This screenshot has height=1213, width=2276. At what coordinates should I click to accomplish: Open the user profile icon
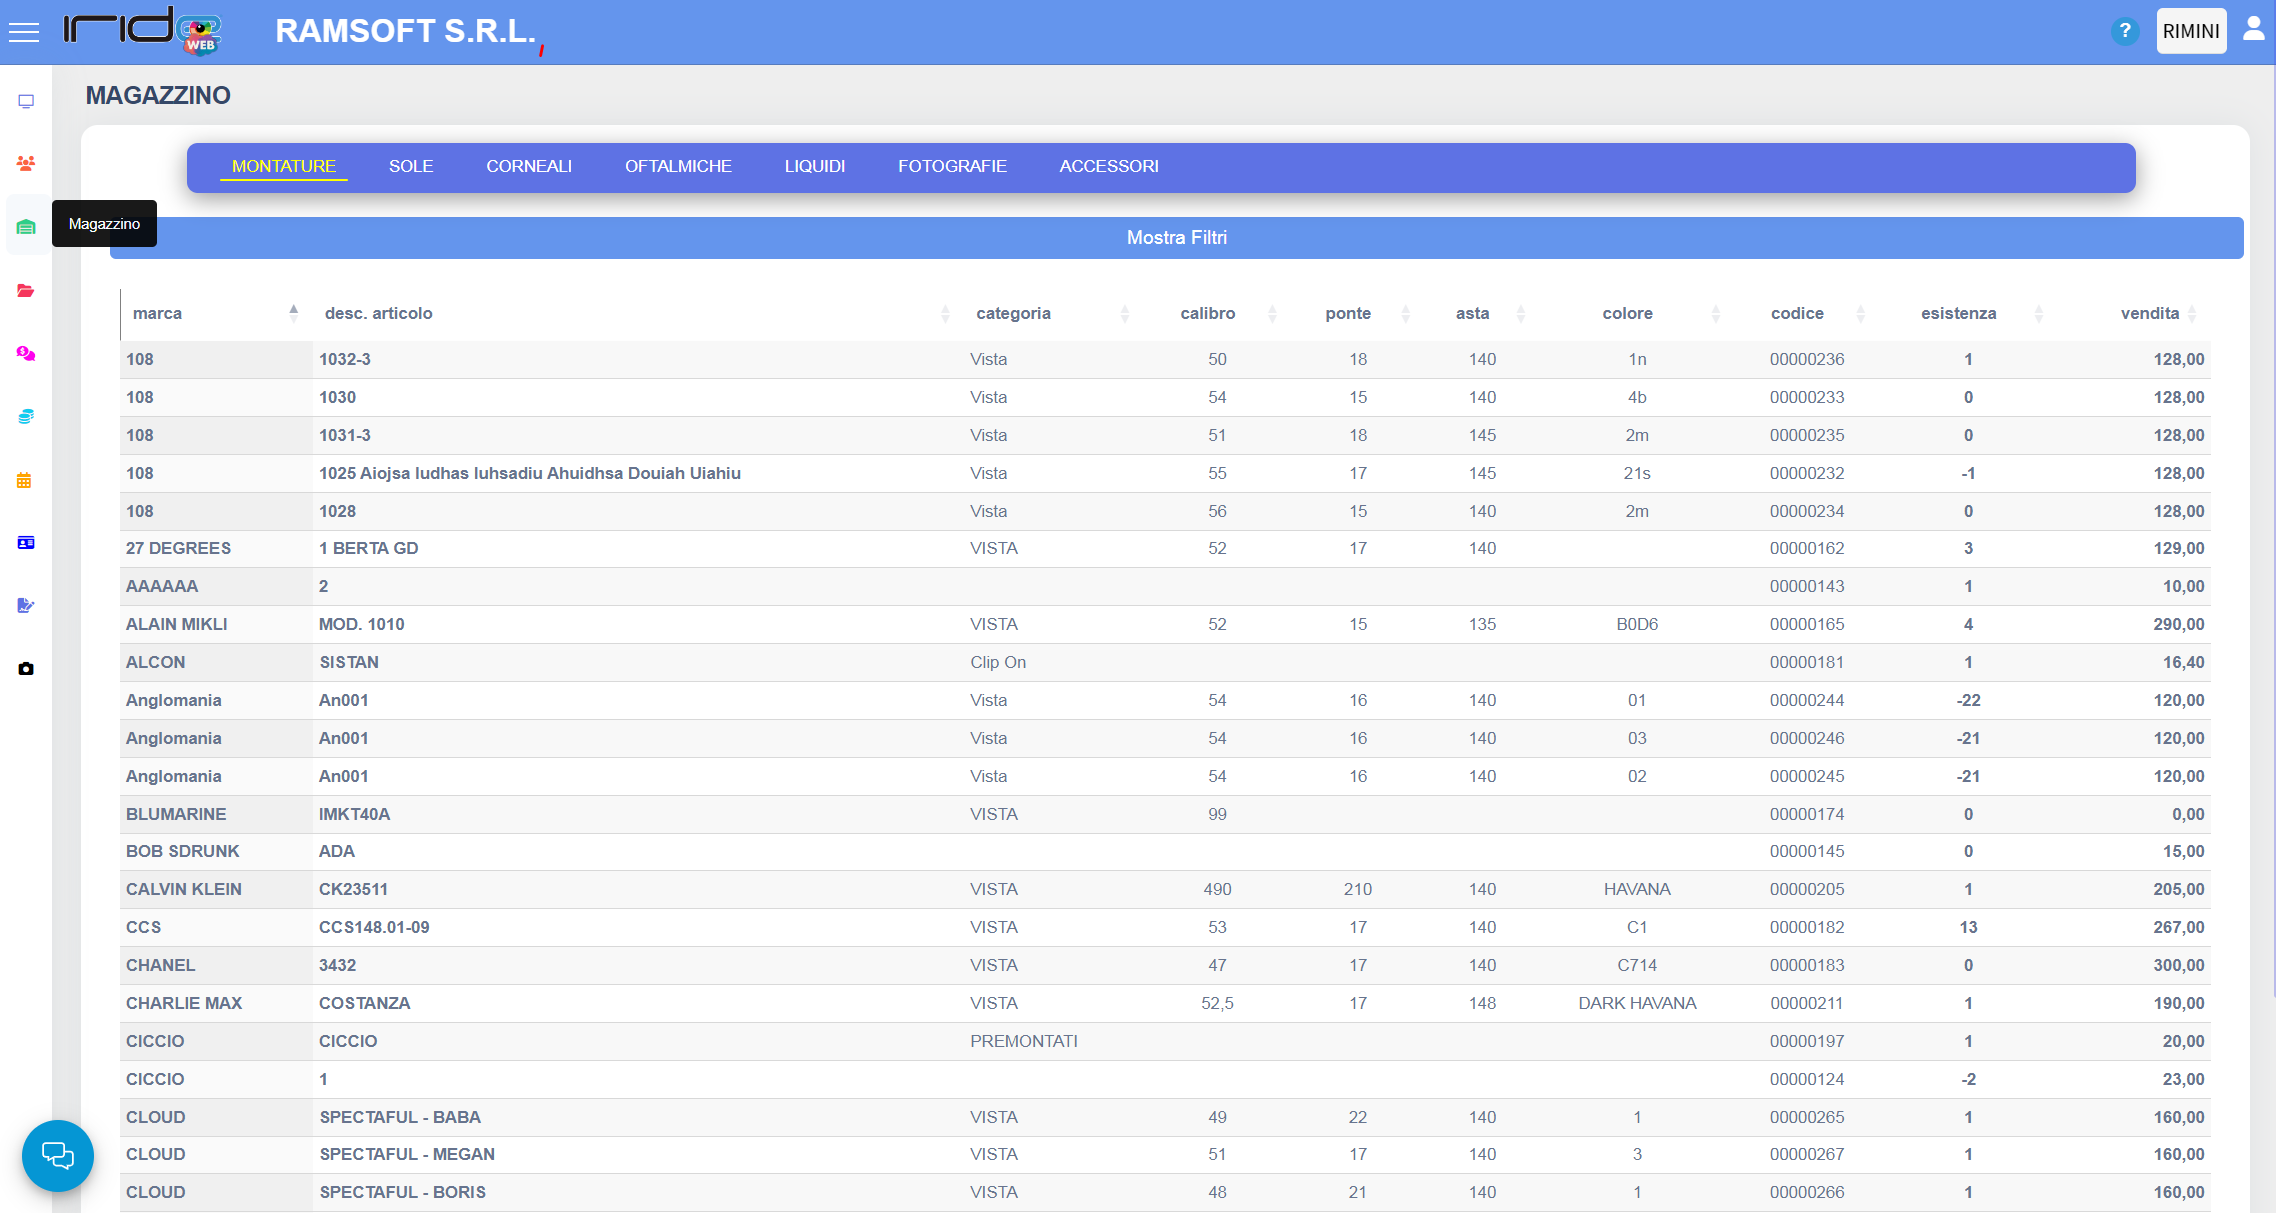[2254, 29]
